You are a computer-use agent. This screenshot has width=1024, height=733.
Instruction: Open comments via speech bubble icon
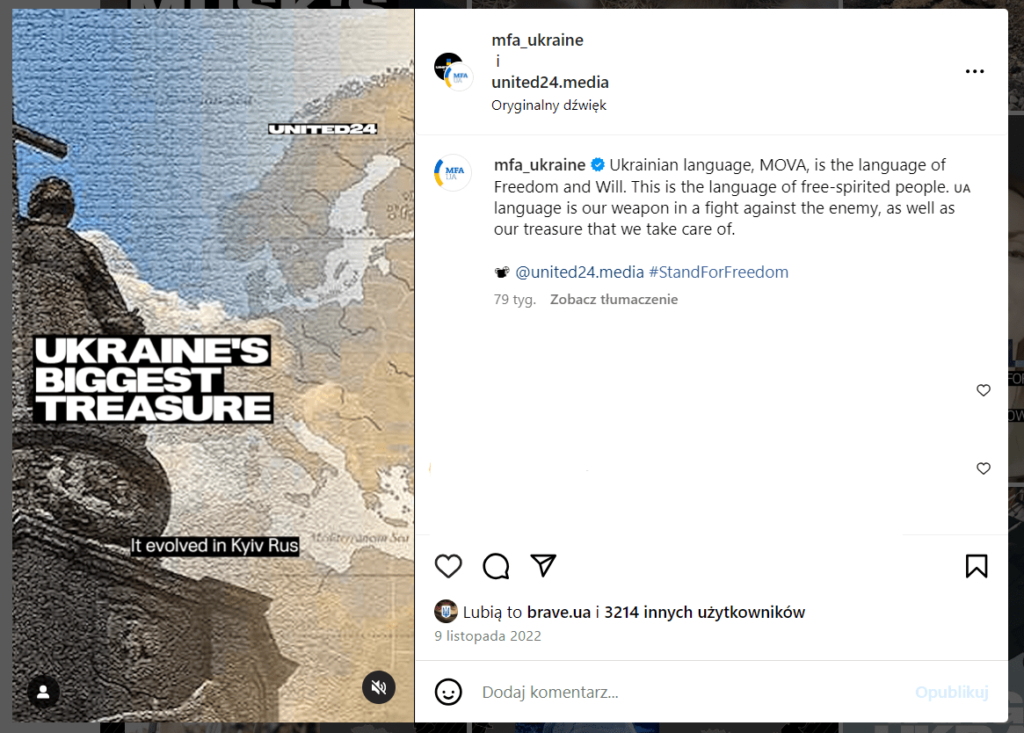496,566
